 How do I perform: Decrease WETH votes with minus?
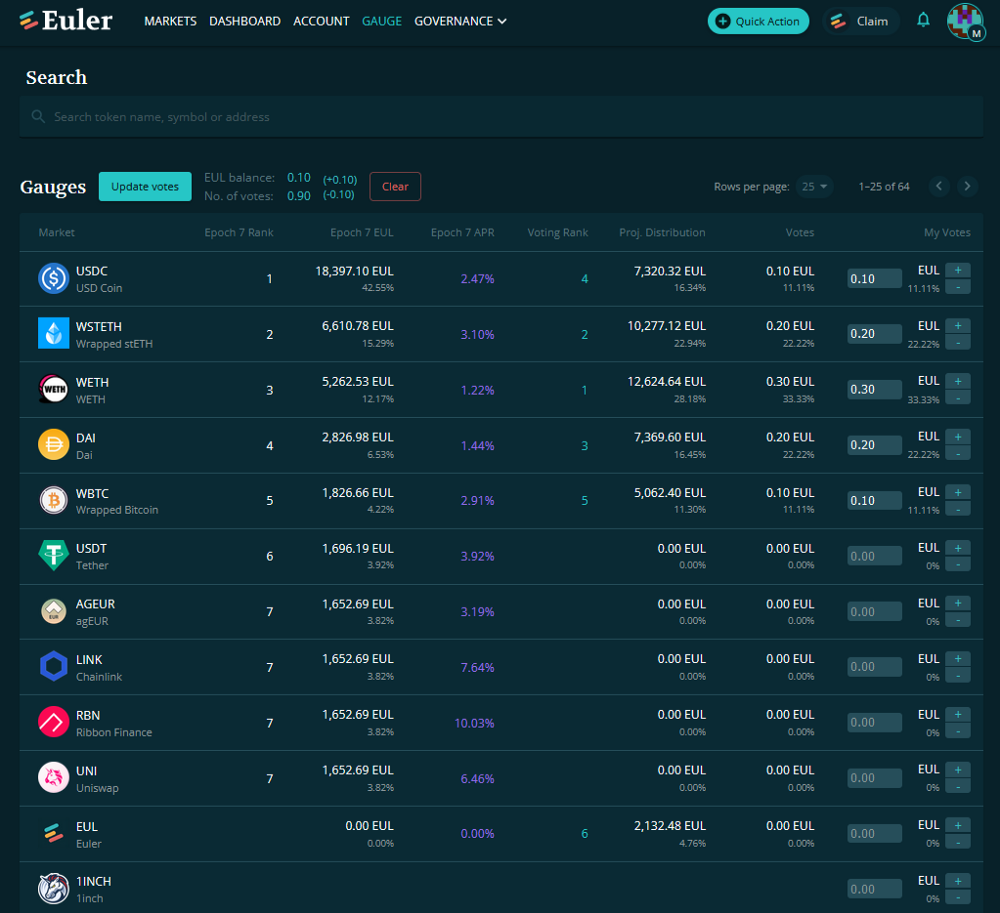click(958, 398)
